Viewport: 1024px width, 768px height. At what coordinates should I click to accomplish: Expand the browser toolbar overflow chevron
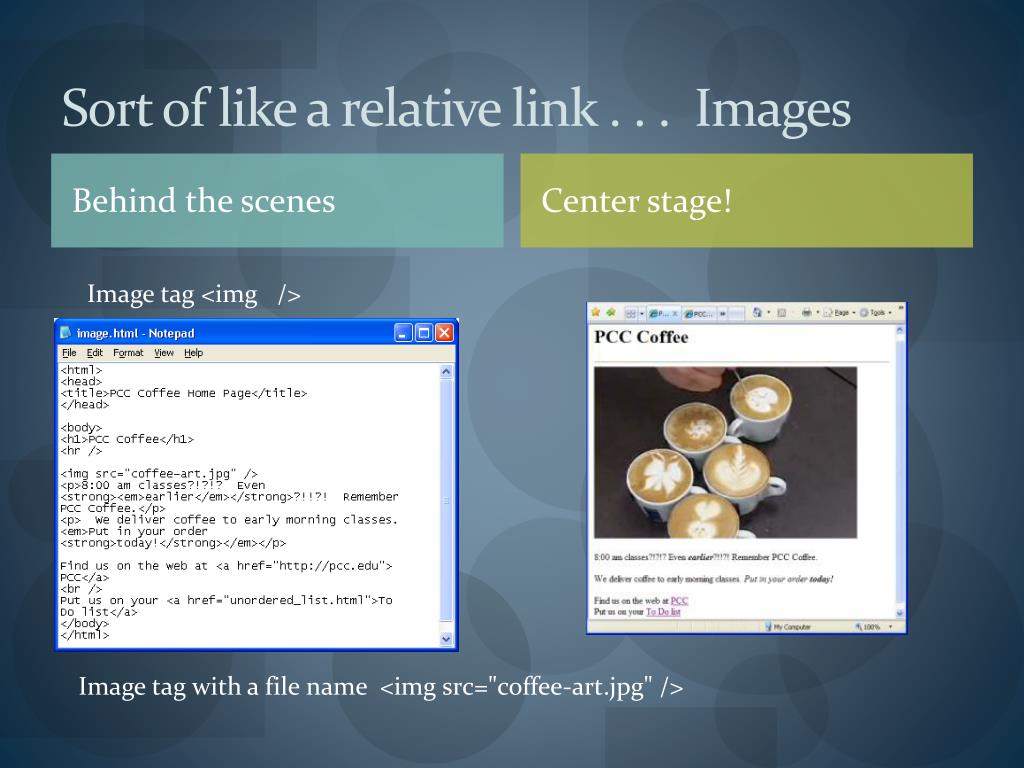(x=901, y=308)
